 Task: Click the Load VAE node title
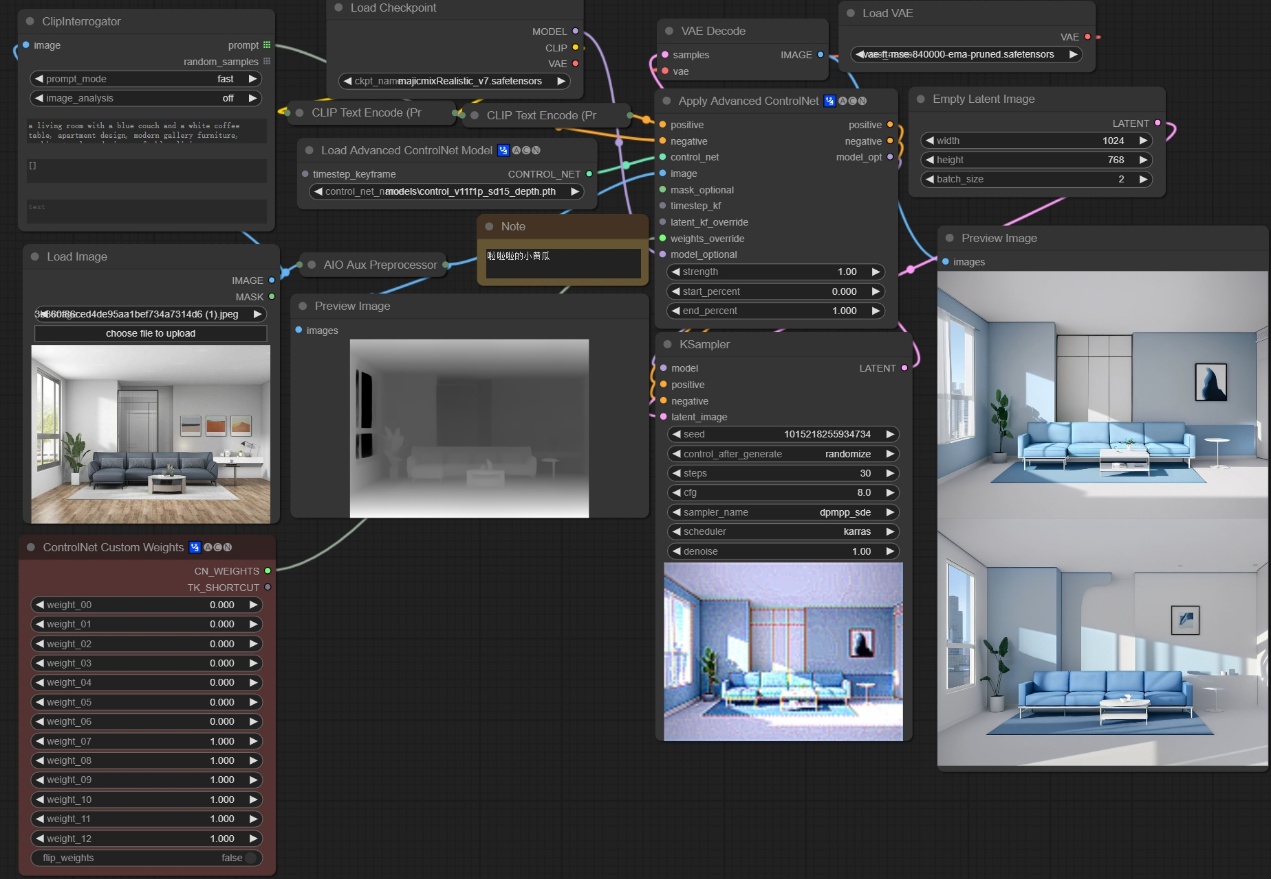click(888, 13)
